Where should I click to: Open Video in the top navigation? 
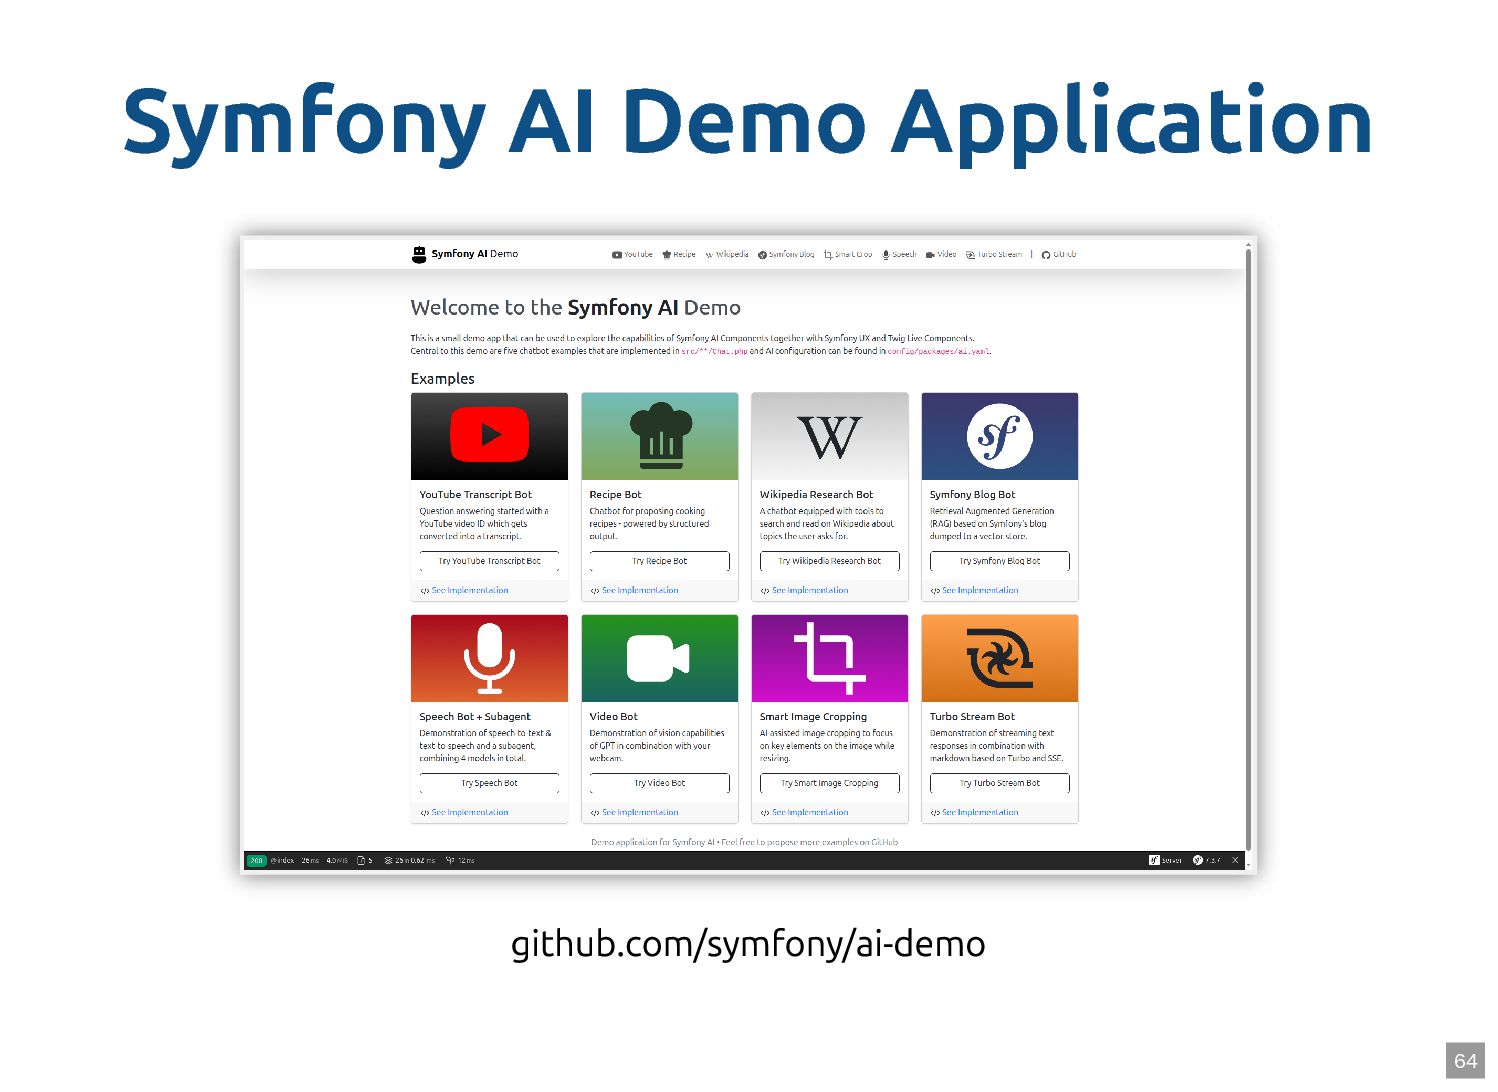click(941, 254)
